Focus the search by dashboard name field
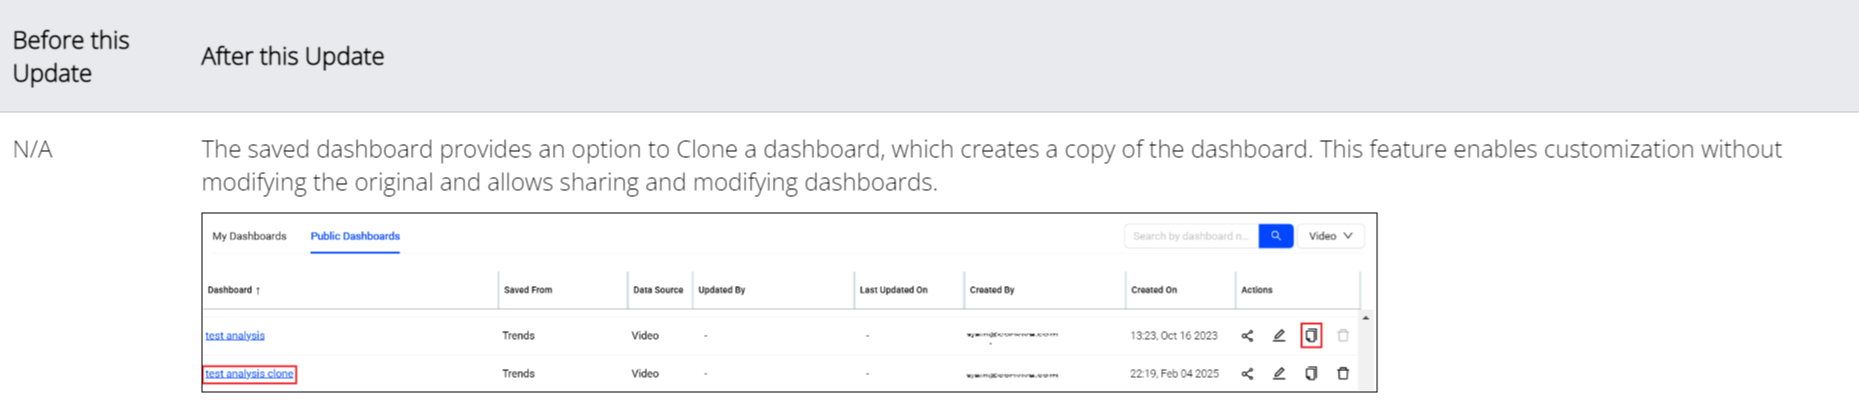 (x=1191, y=236)
